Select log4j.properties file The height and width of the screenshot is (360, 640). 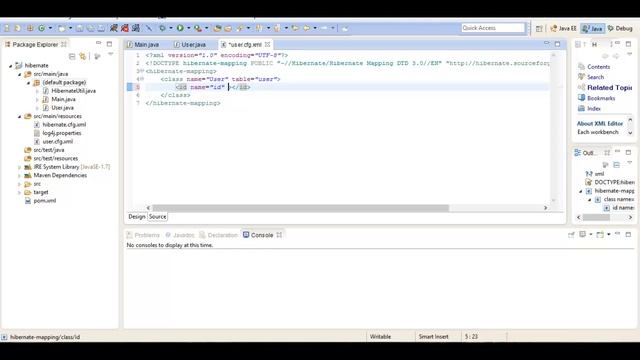pos(62,133)
